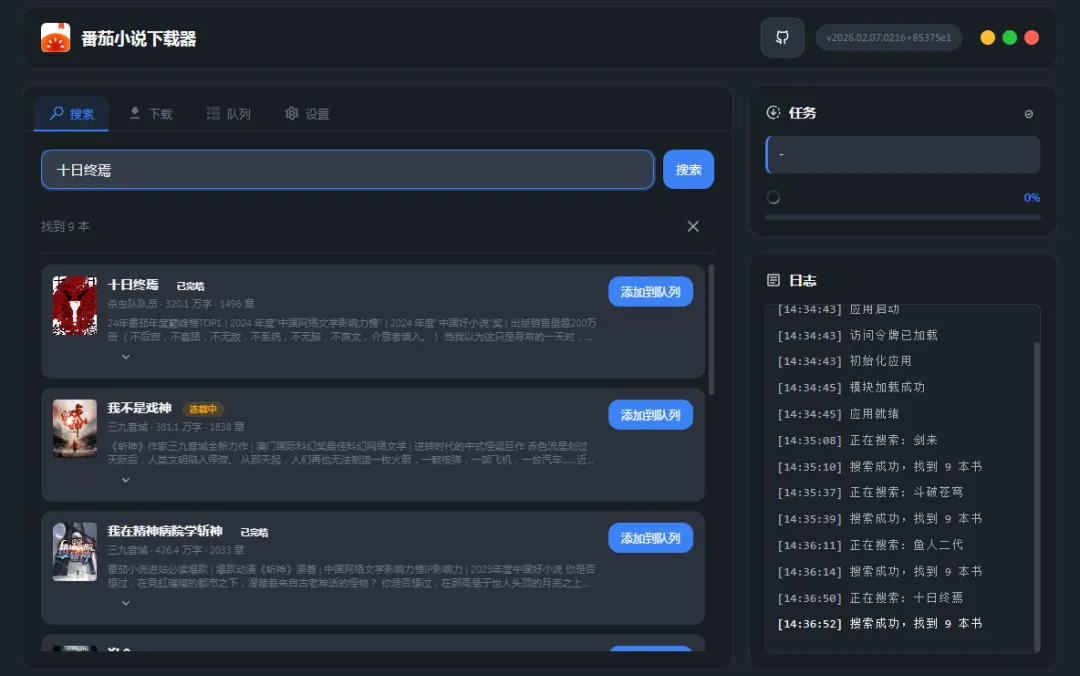Viewport: 1080px width, 676px height.
Task: Clear the search results with X icon
Action: pyautogui.click(x=693, y=226)
